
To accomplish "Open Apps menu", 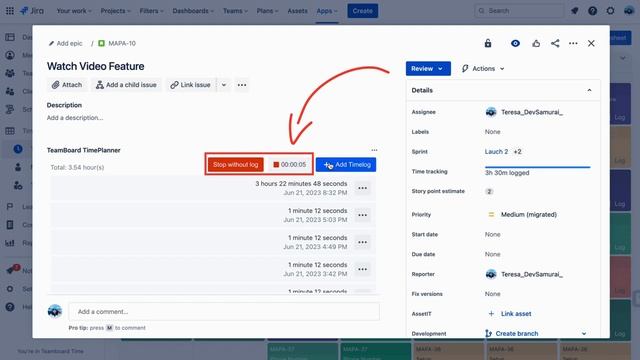I will coord(327,11).
